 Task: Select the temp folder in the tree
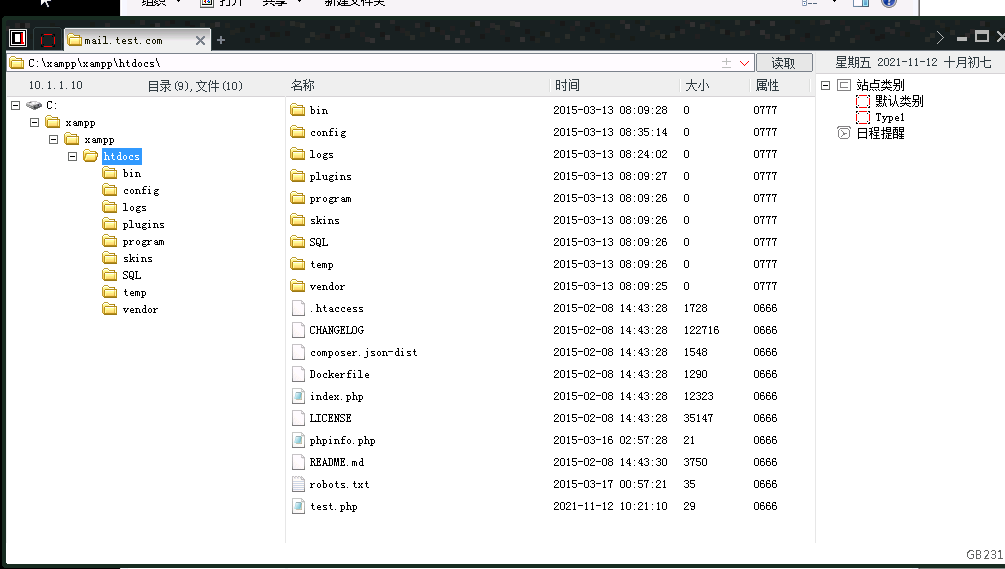(134, 292)
